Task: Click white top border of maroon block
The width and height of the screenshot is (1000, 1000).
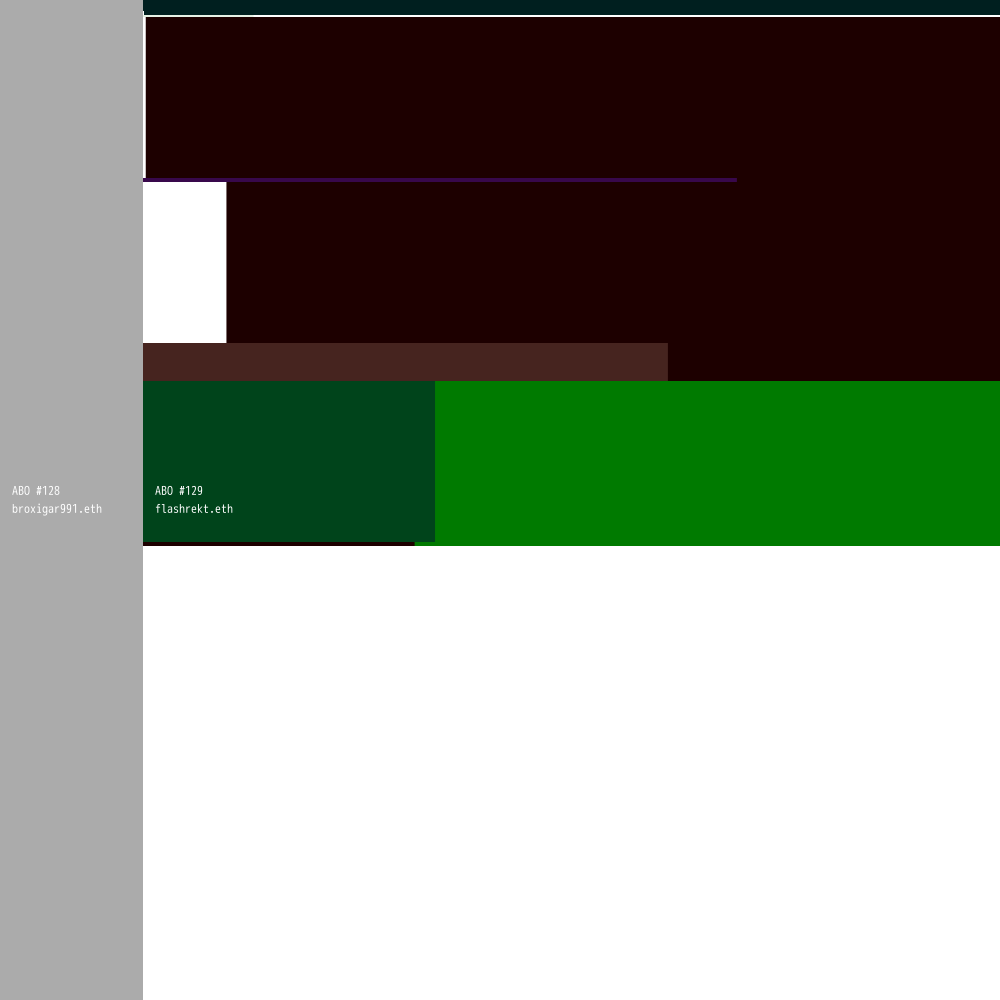Action: click(570, 16)
